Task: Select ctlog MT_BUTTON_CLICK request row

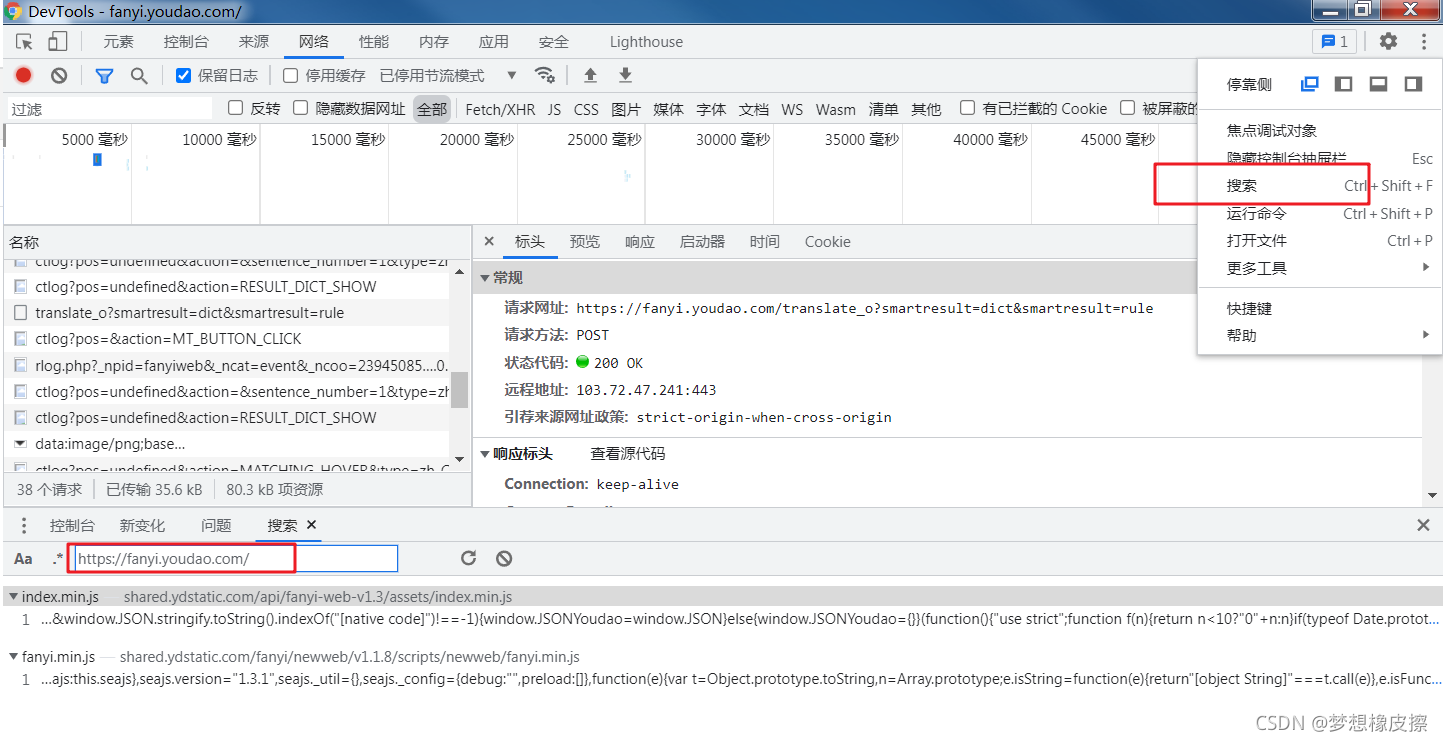Action: point(227,339)
